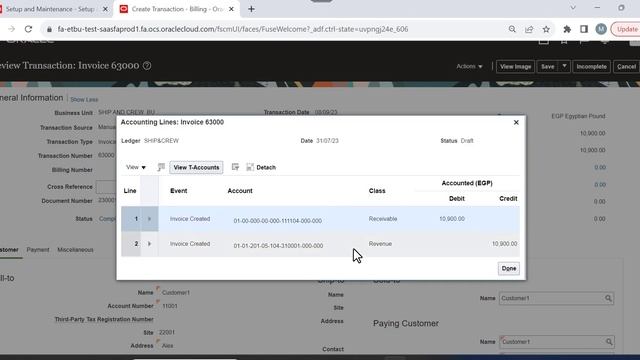
Task: Click the View Image button
Action: 515,67
